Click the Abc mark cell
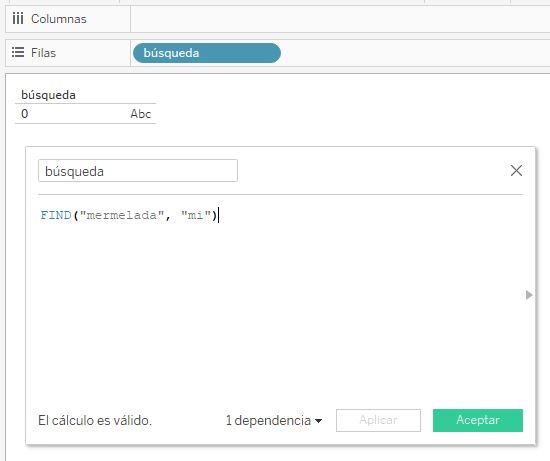This screenshot has height=461, width=550. tap(141, 114)
